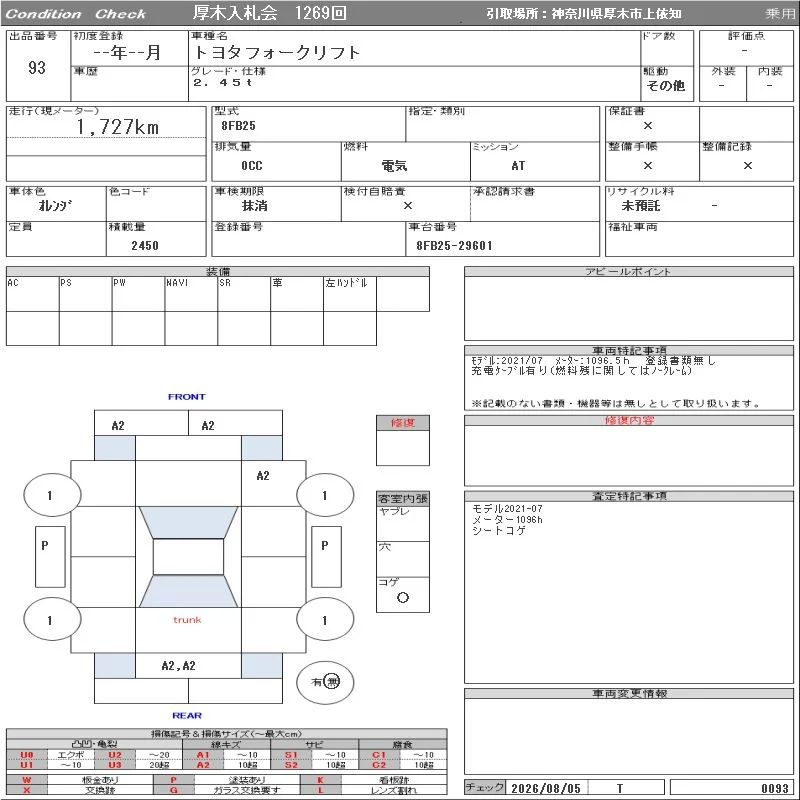This screenshot has width=800, height=800.
Task: Click the 充電ケーブル有り note line
Action: tap(581, 371)
